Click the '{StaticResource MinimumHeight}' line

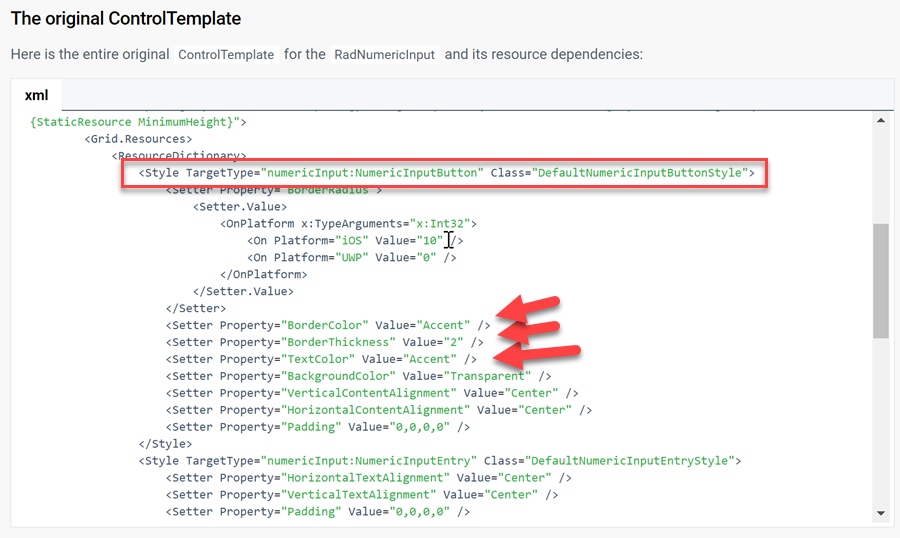pyautogui.click(x=138, y=122)
